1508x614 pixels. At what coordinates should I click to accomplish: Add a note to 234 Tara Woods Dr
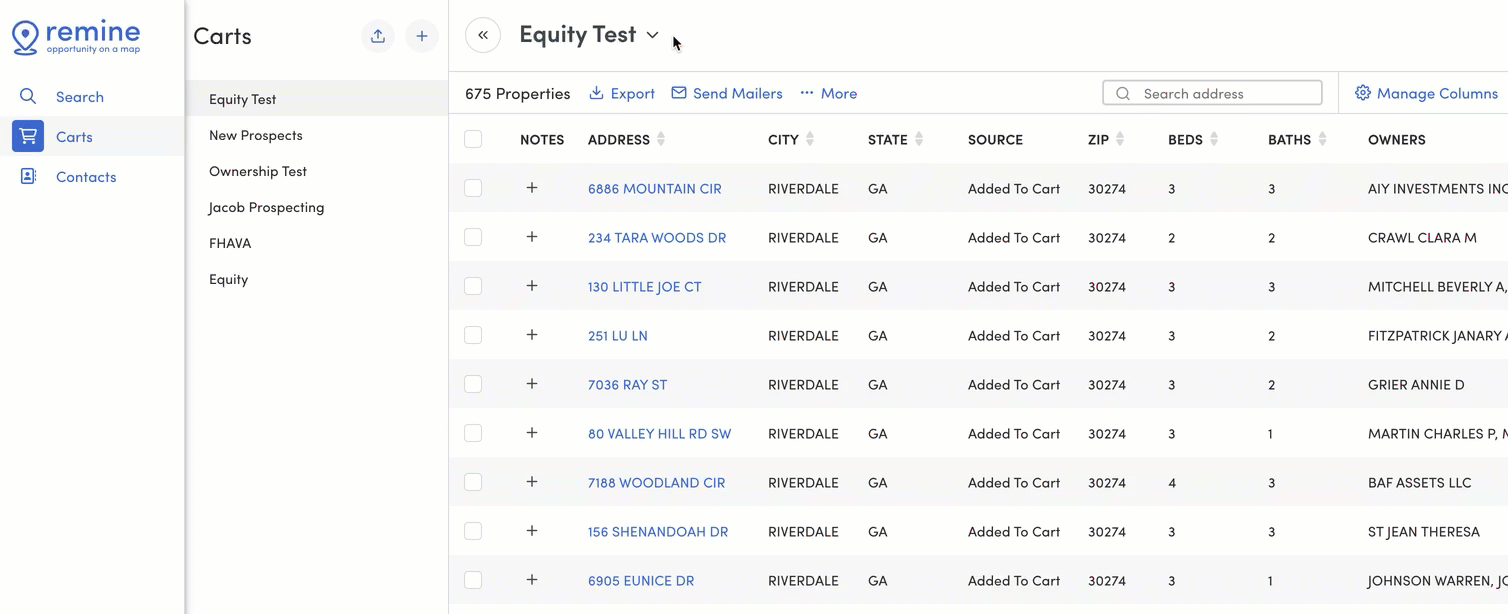(532, 236)
